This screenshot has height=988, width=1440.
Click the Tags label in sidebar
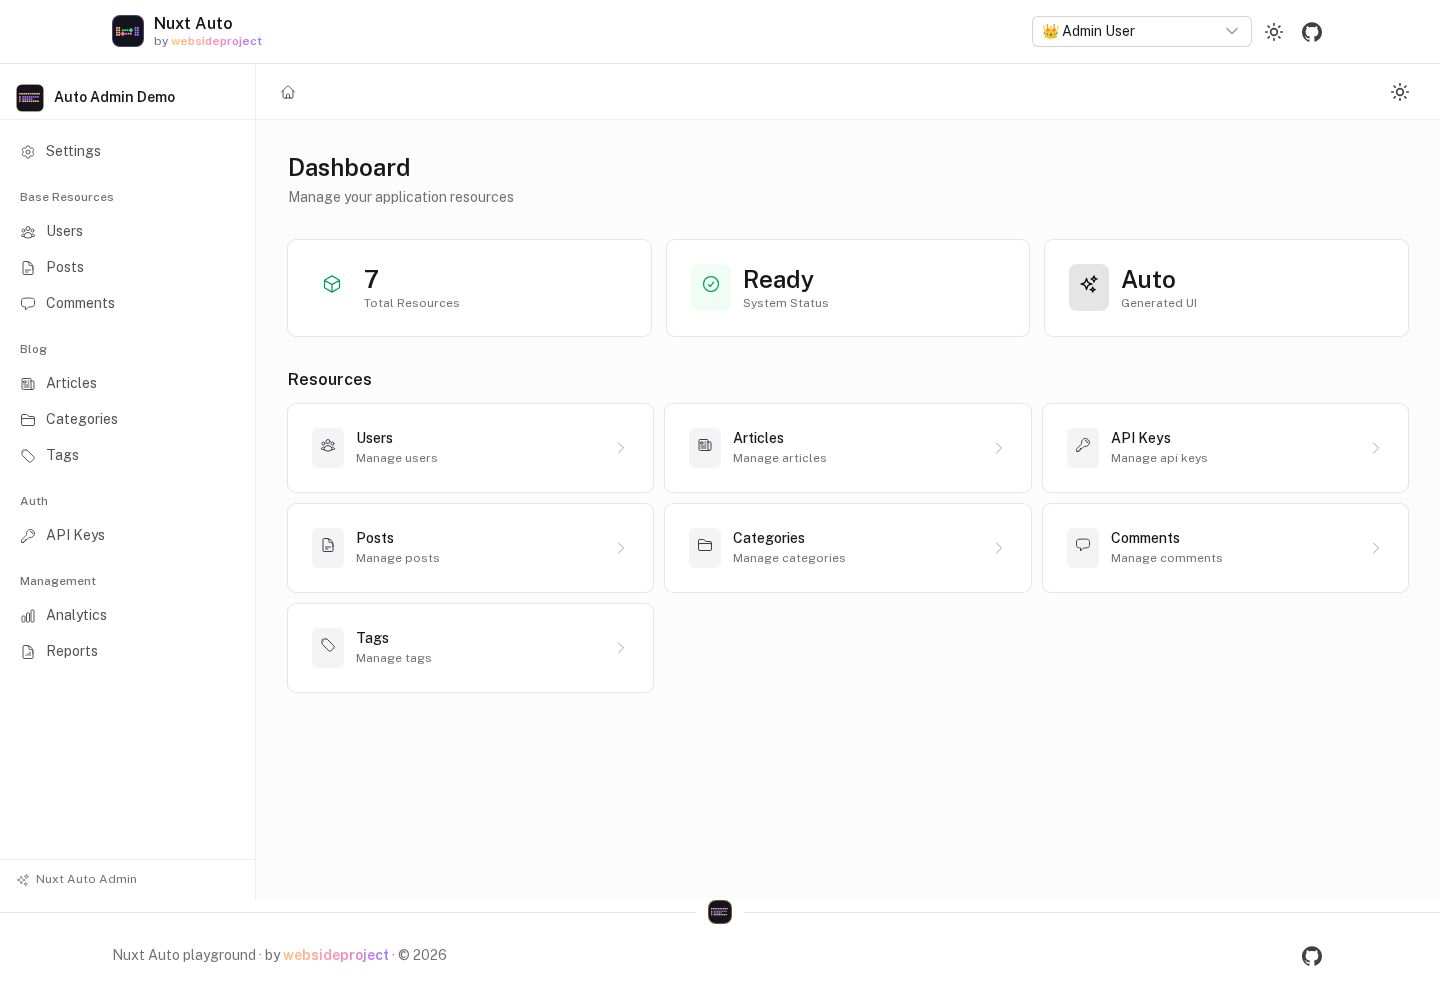pyautogui.click(x=62, y=455)
